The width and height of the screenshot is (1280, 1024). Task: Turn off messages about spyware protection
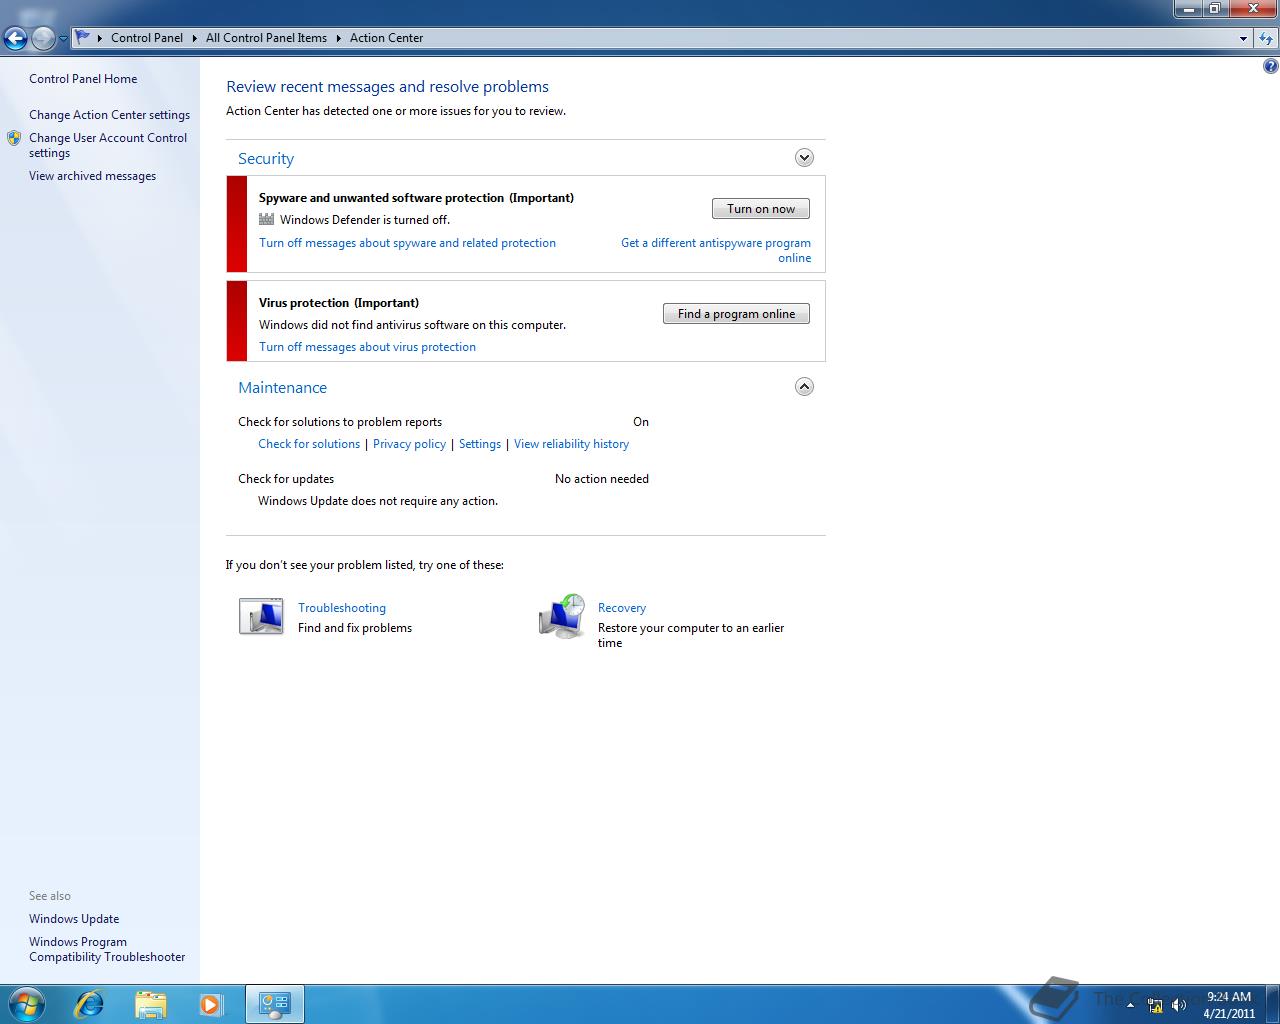[x=407, y=243]
